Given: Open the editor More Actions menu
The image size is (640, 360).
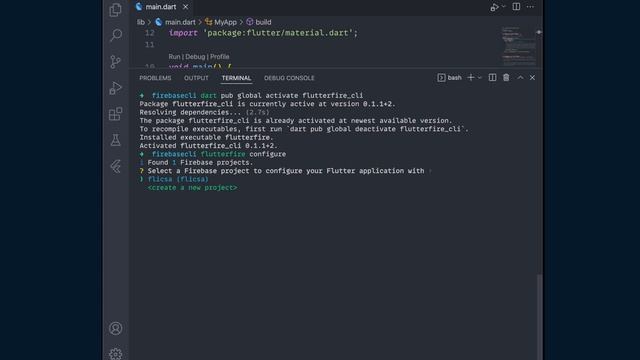Looking at the screenshot, I should [x=530, y=7].
